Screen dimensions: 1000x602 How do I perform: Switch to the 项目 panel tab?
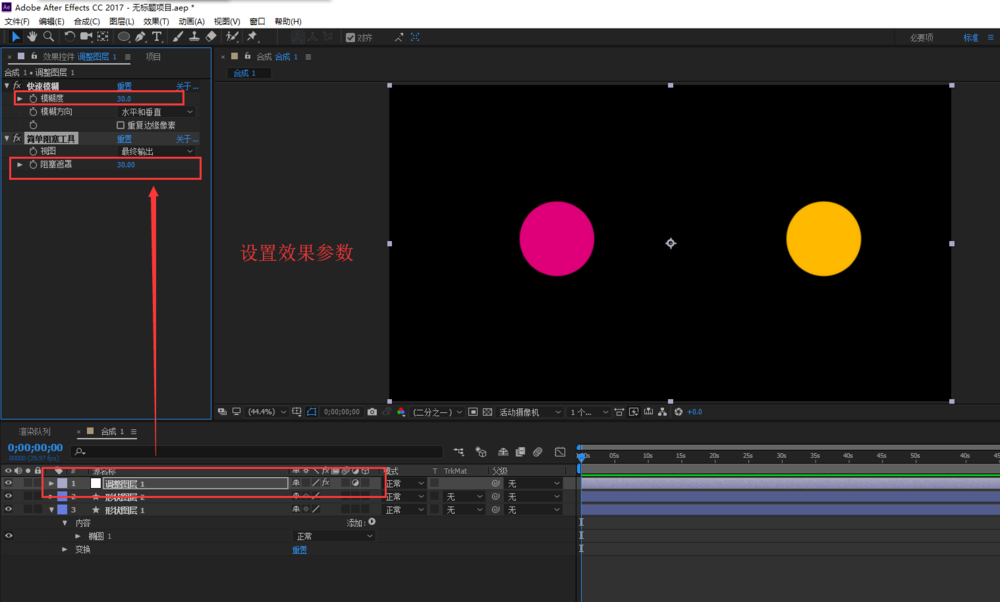[153, 57]
